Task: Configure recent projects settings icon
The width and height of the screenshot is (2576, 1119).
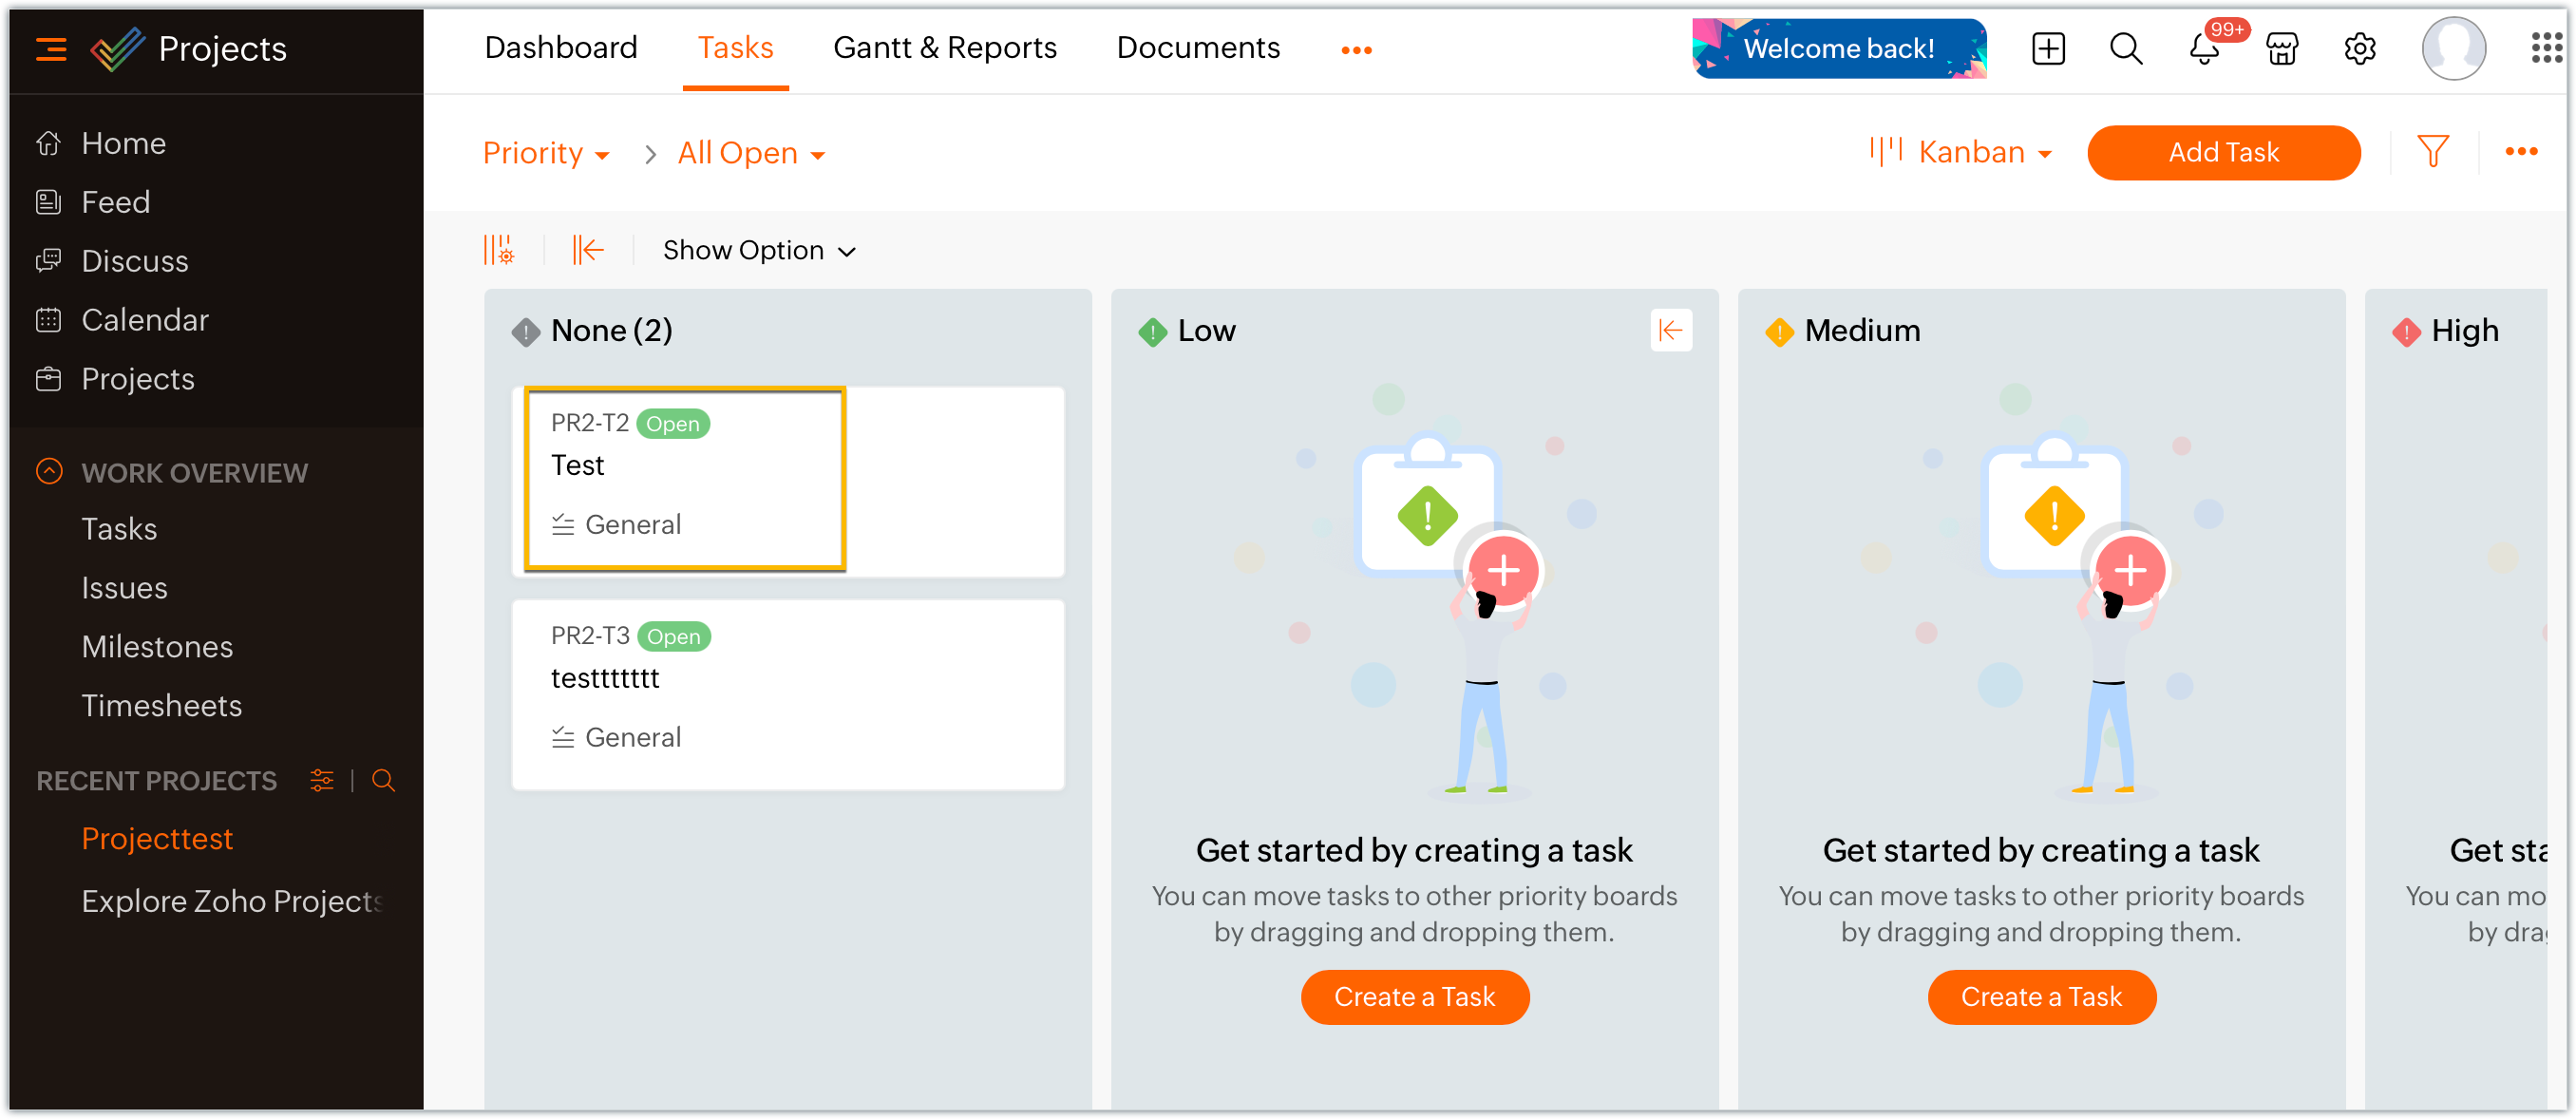Action: point(321,780)
